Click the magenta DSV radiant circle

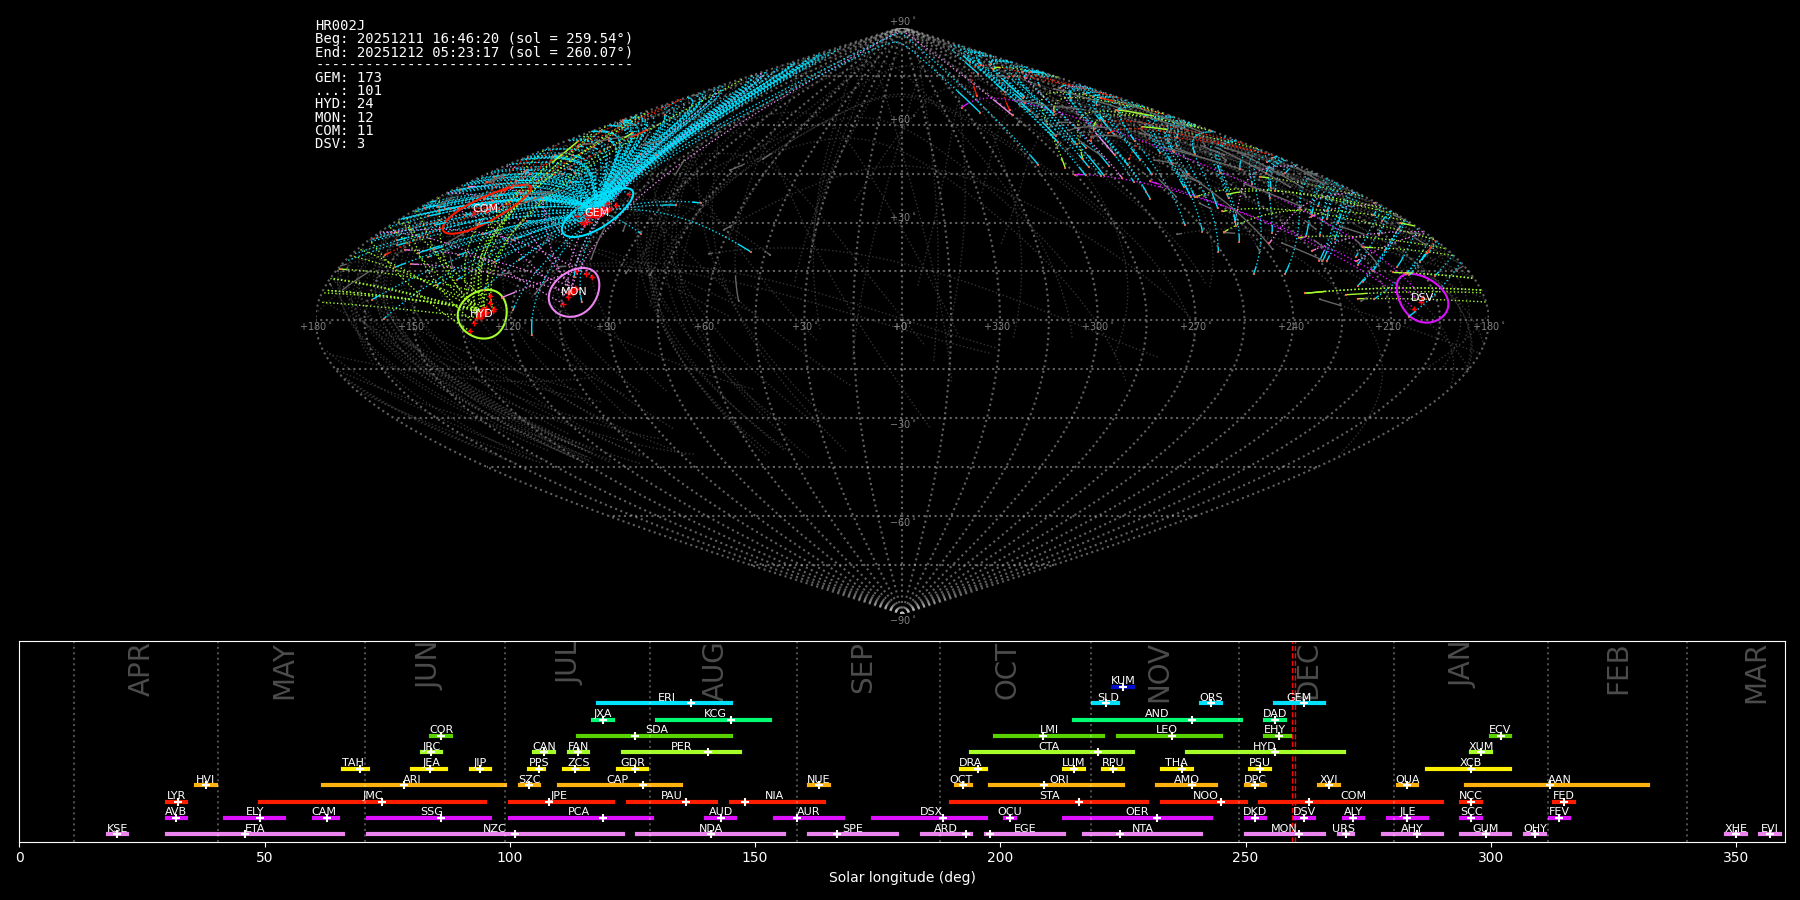(1422, 298)
